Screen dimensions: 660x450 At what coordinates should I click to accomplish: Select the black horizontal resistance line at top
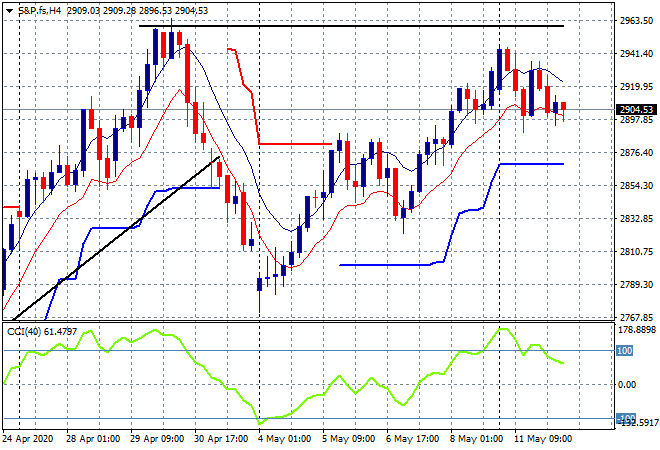(351, 26)
